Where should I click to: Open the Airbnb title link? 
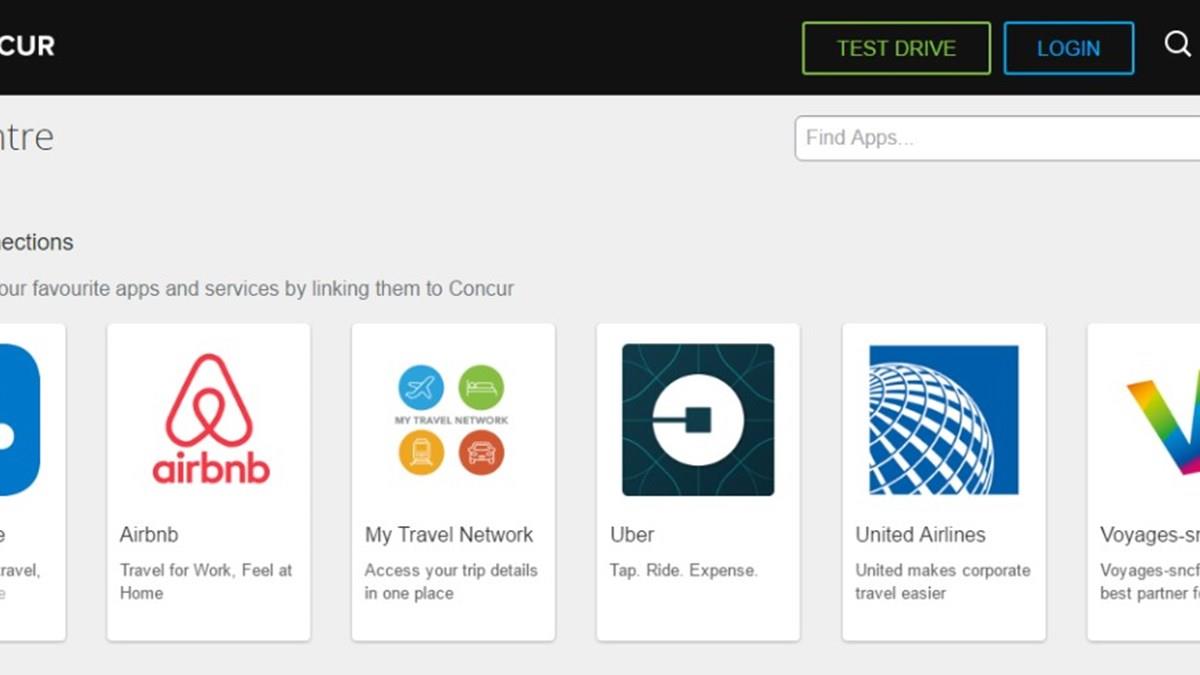149,535
